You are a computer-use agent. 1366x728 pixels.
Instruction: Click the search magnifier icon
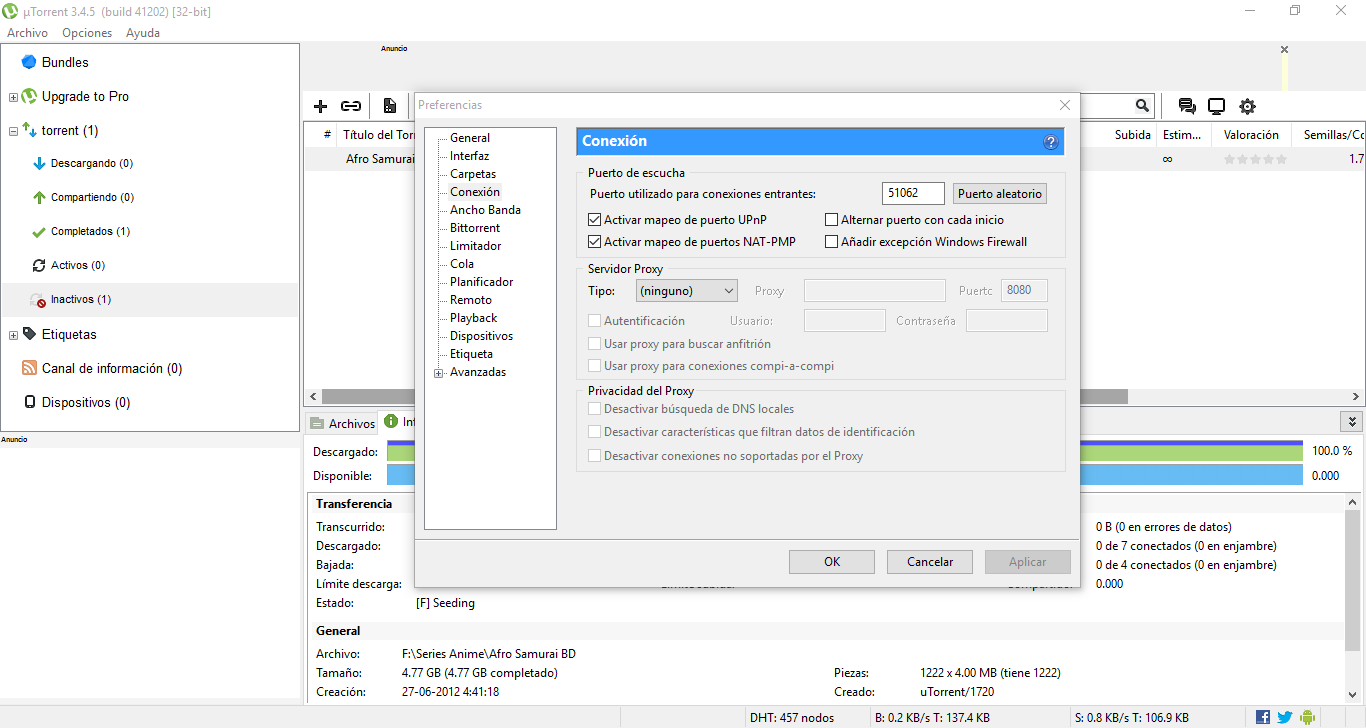(x=1143, y=105)
